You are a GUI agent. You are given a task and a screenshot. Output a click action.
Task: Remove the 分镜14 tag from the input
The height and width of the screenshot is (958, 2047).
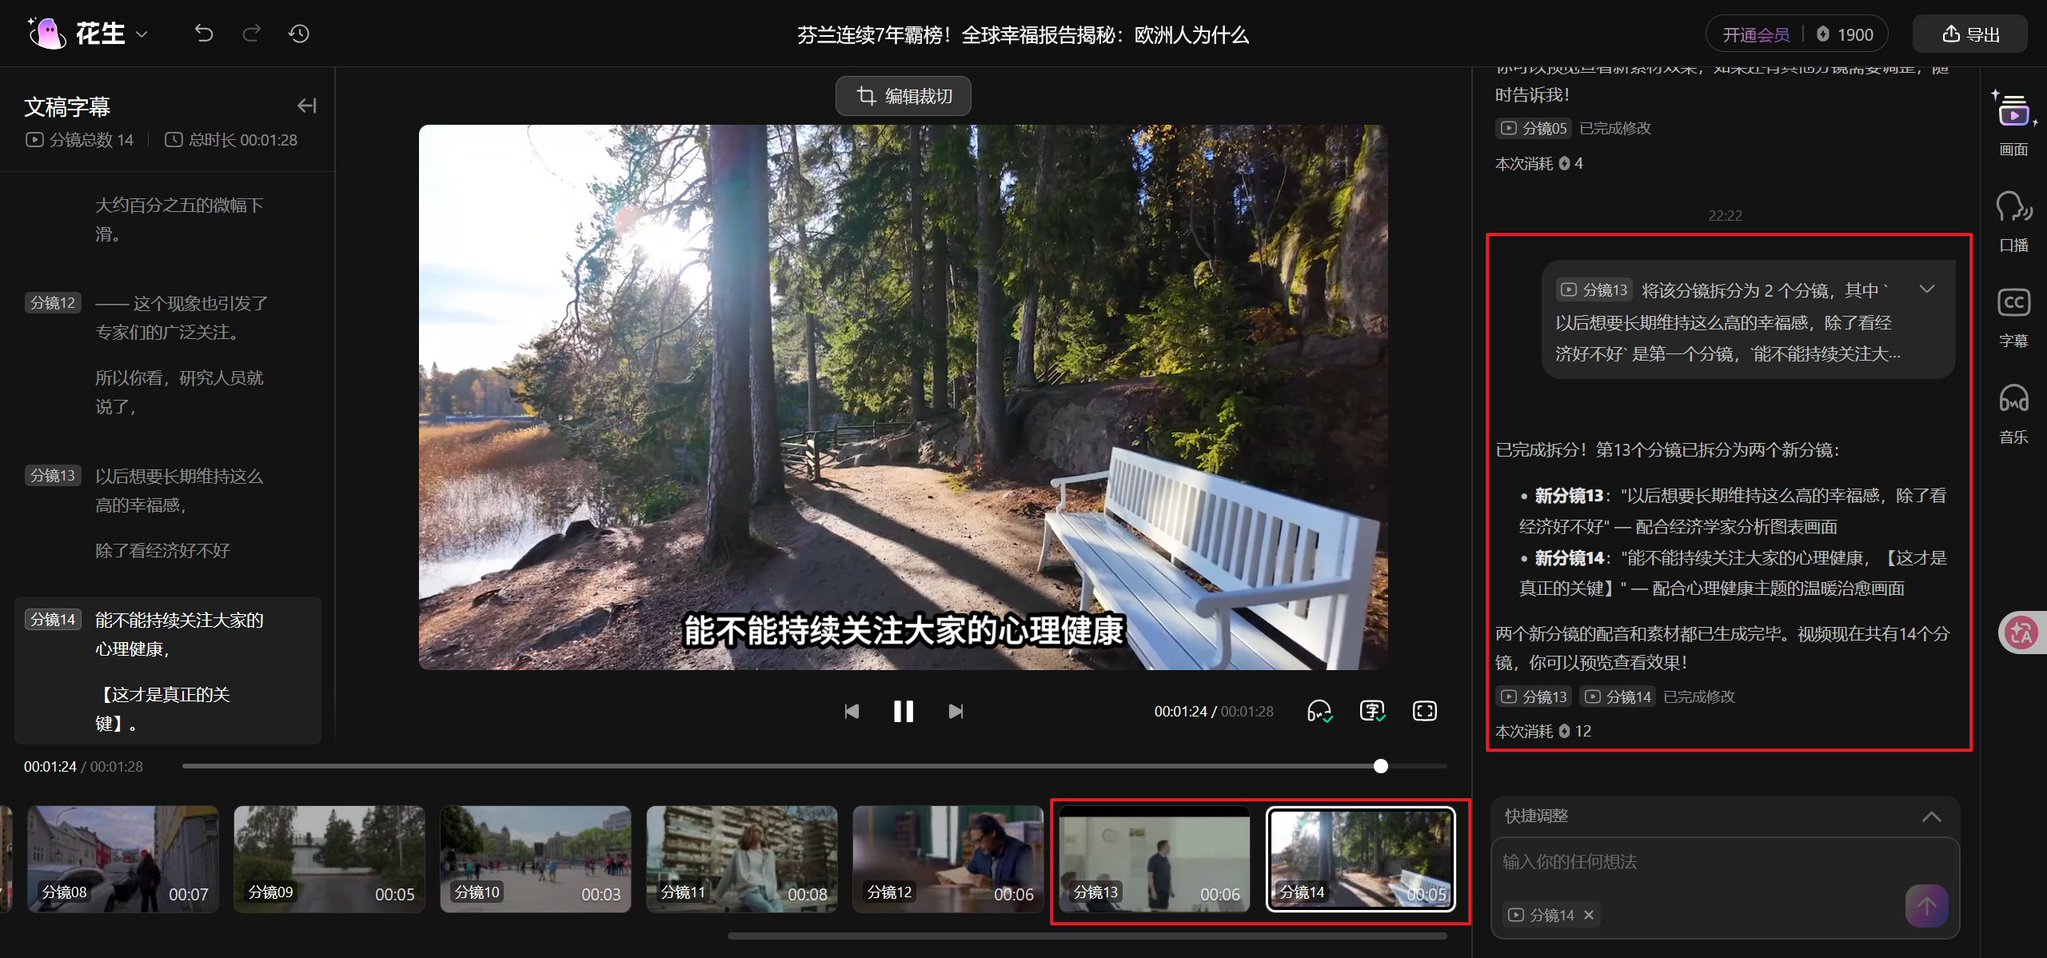point(1588,915)
